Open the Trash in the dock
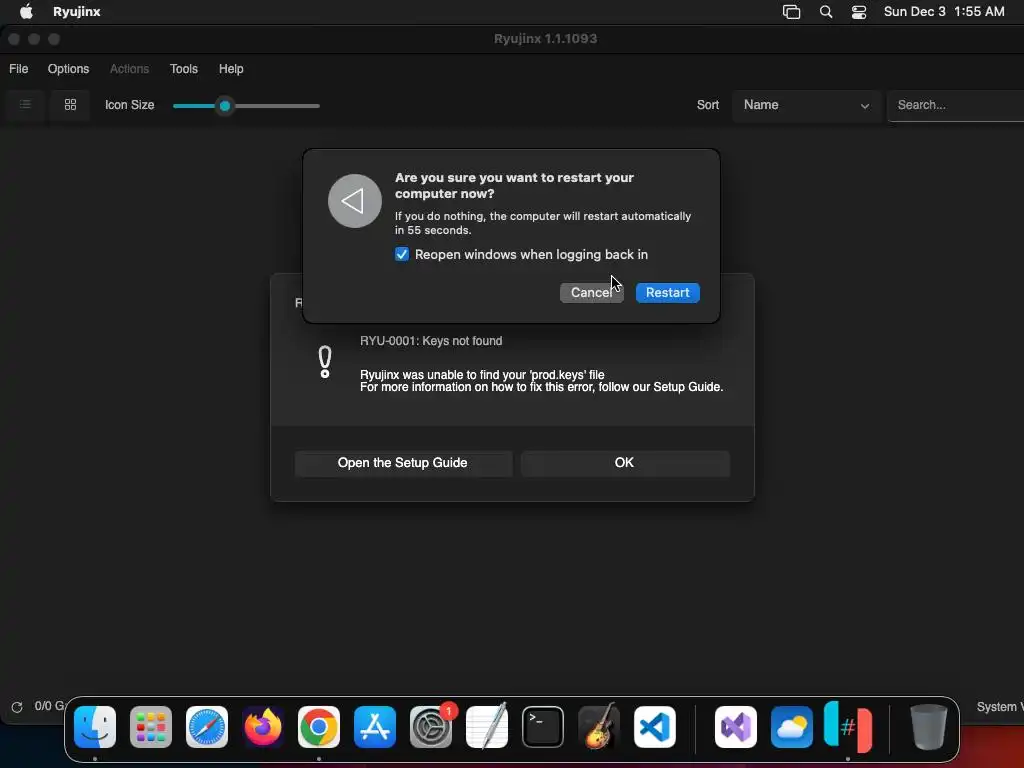 [928, 727]
